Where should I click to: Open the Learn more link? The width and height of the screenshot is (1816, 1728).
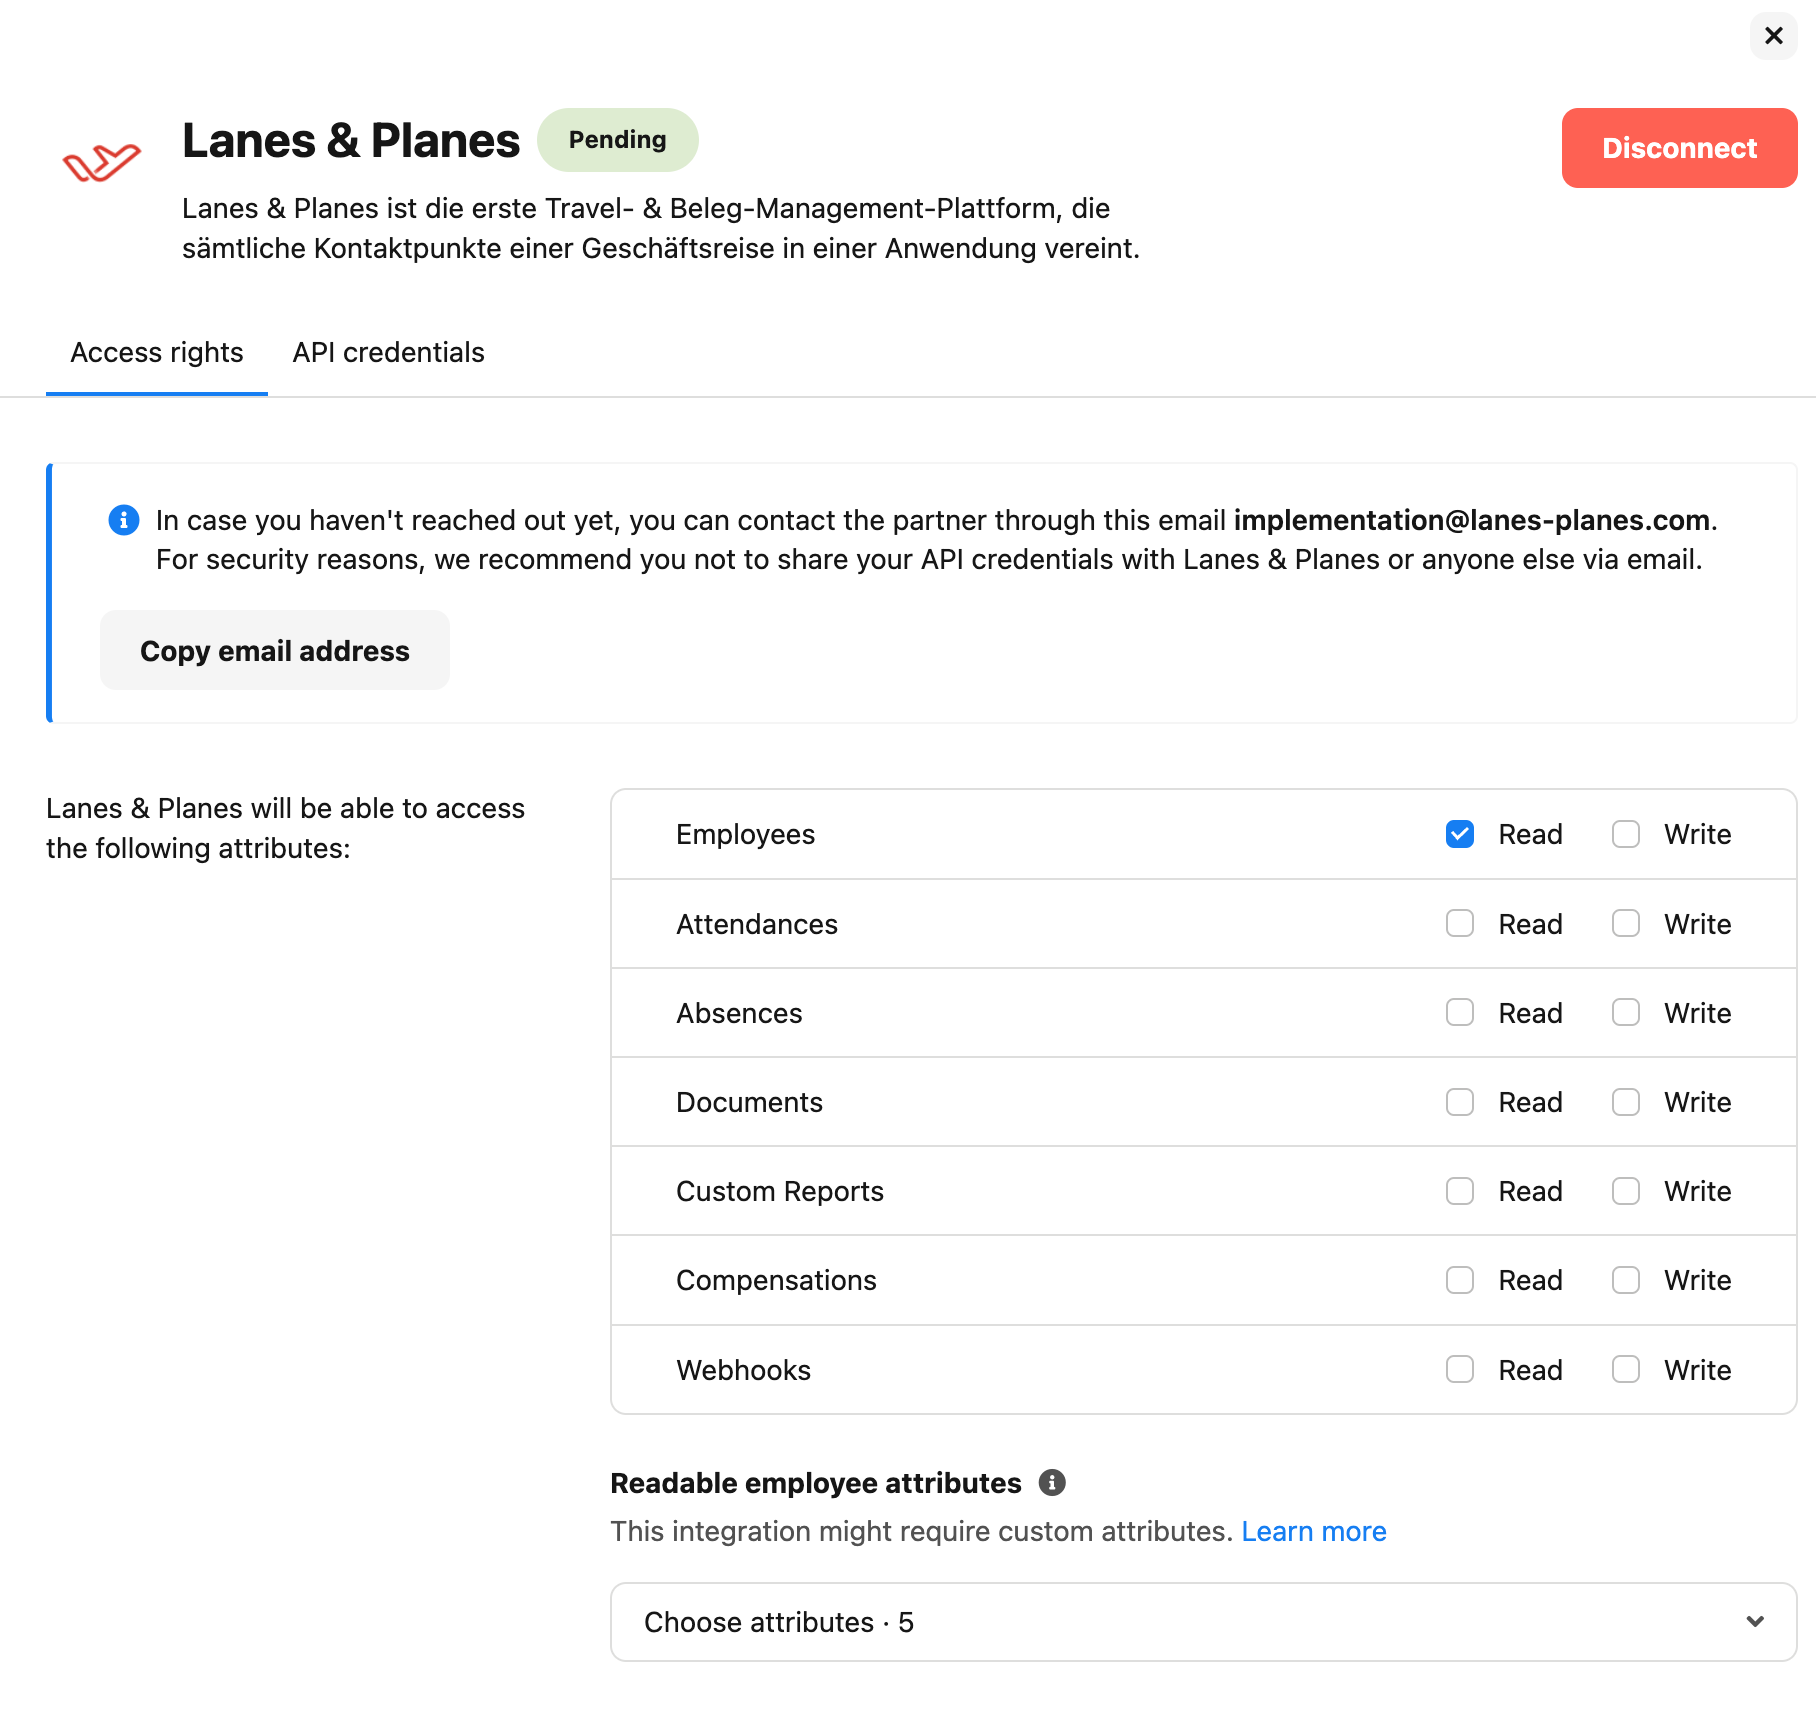tap(1313, 1531)
